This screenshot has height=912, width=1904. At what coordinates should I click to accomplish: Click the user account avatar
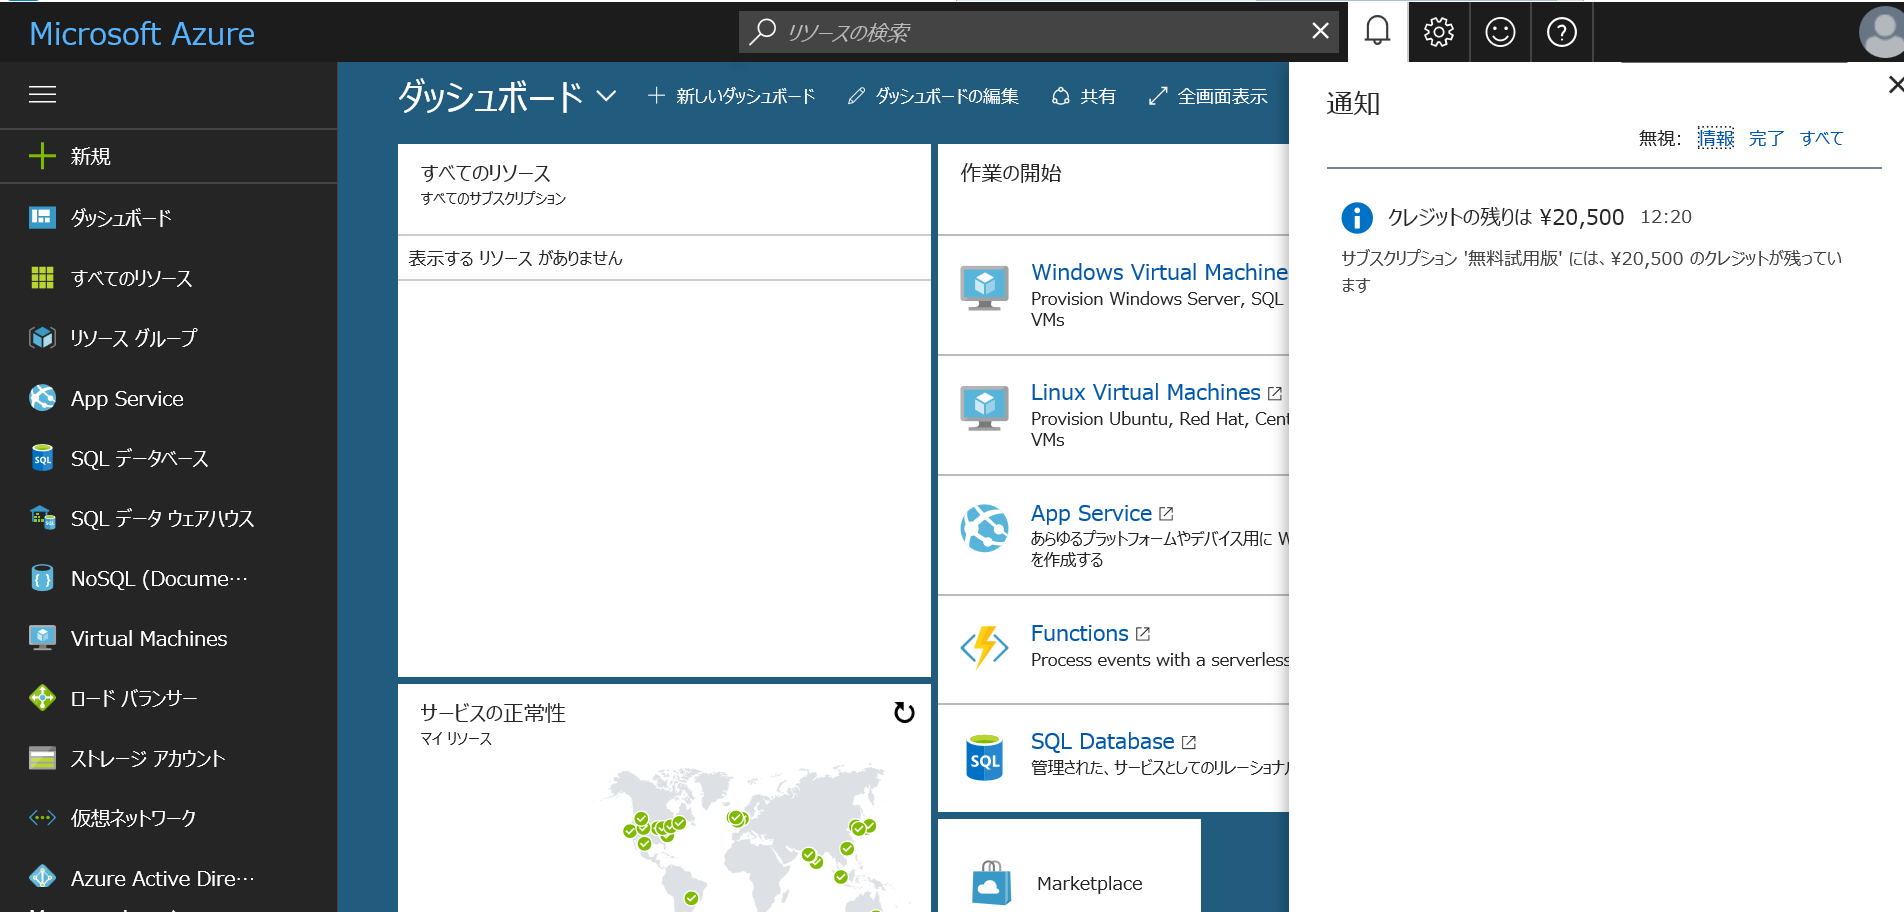(1881, 32)
